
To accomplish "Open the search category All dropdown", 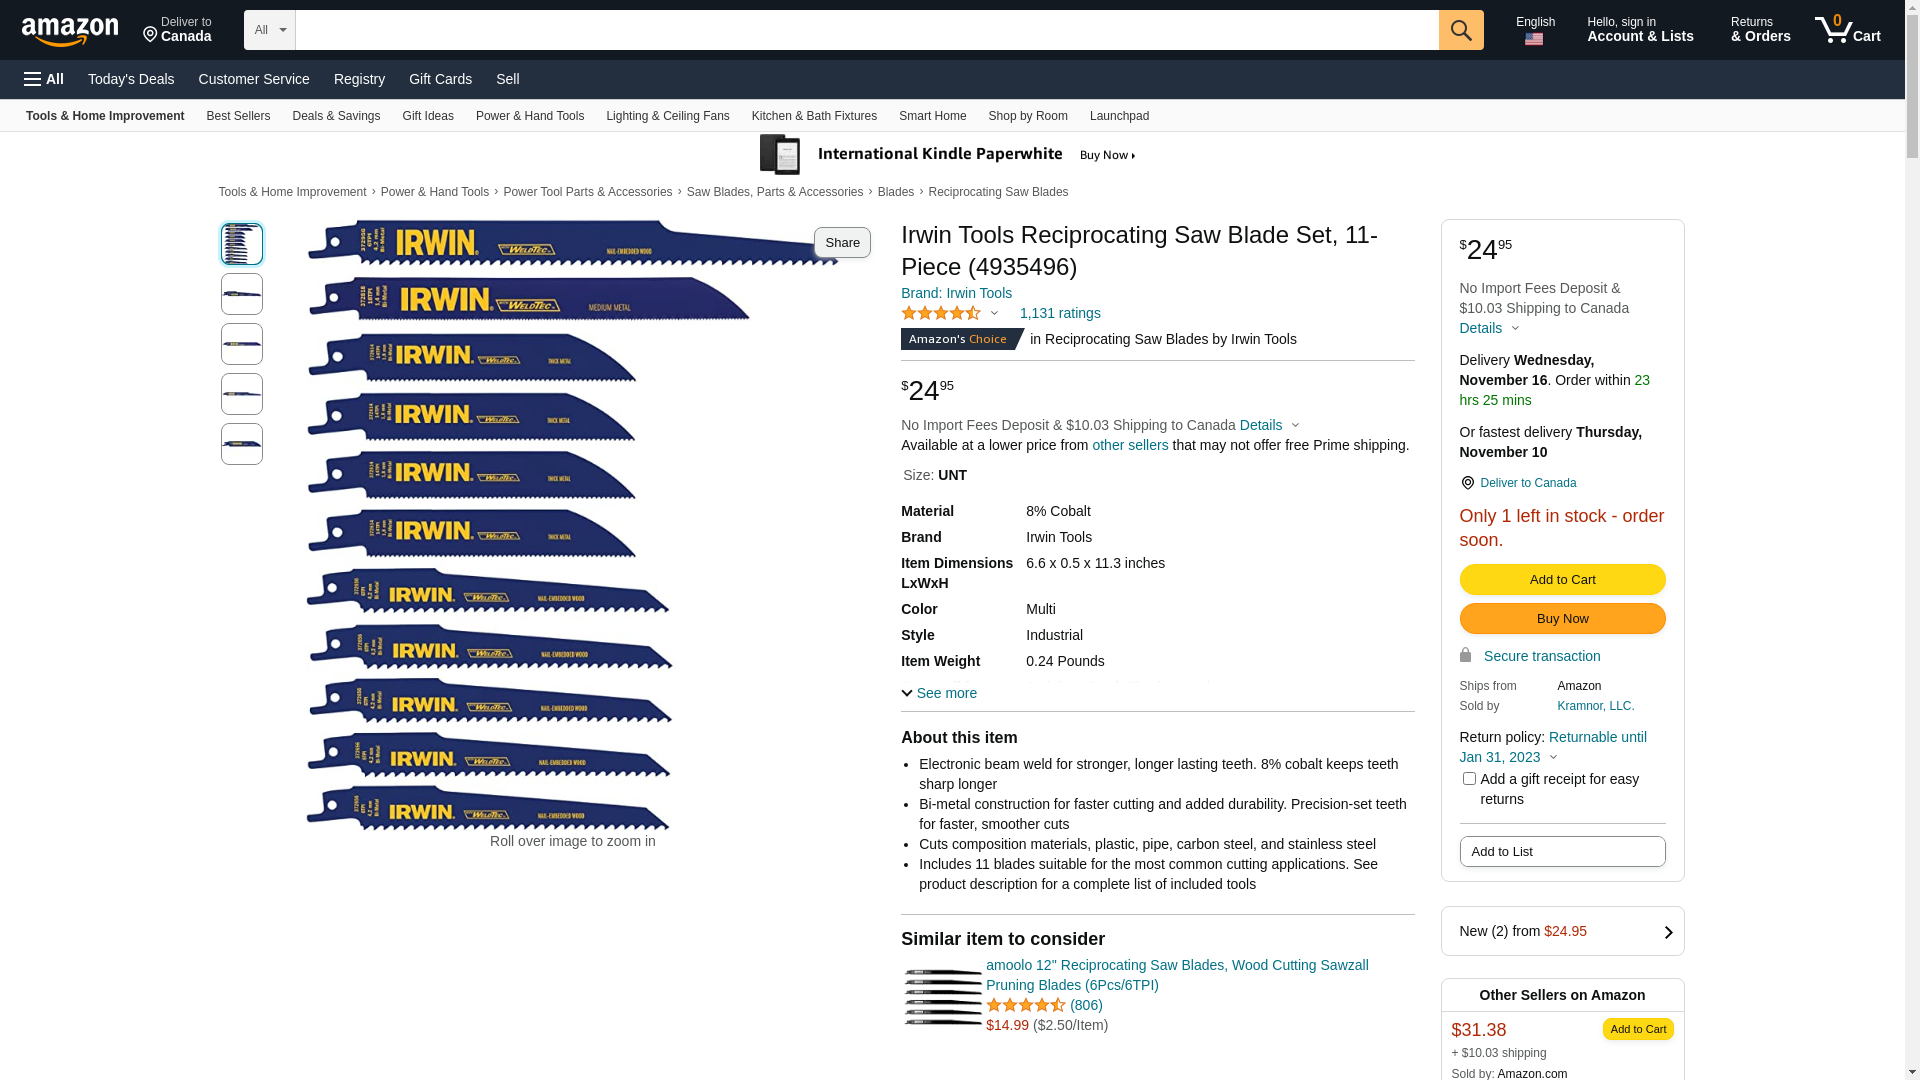I will tap(270, 30).
